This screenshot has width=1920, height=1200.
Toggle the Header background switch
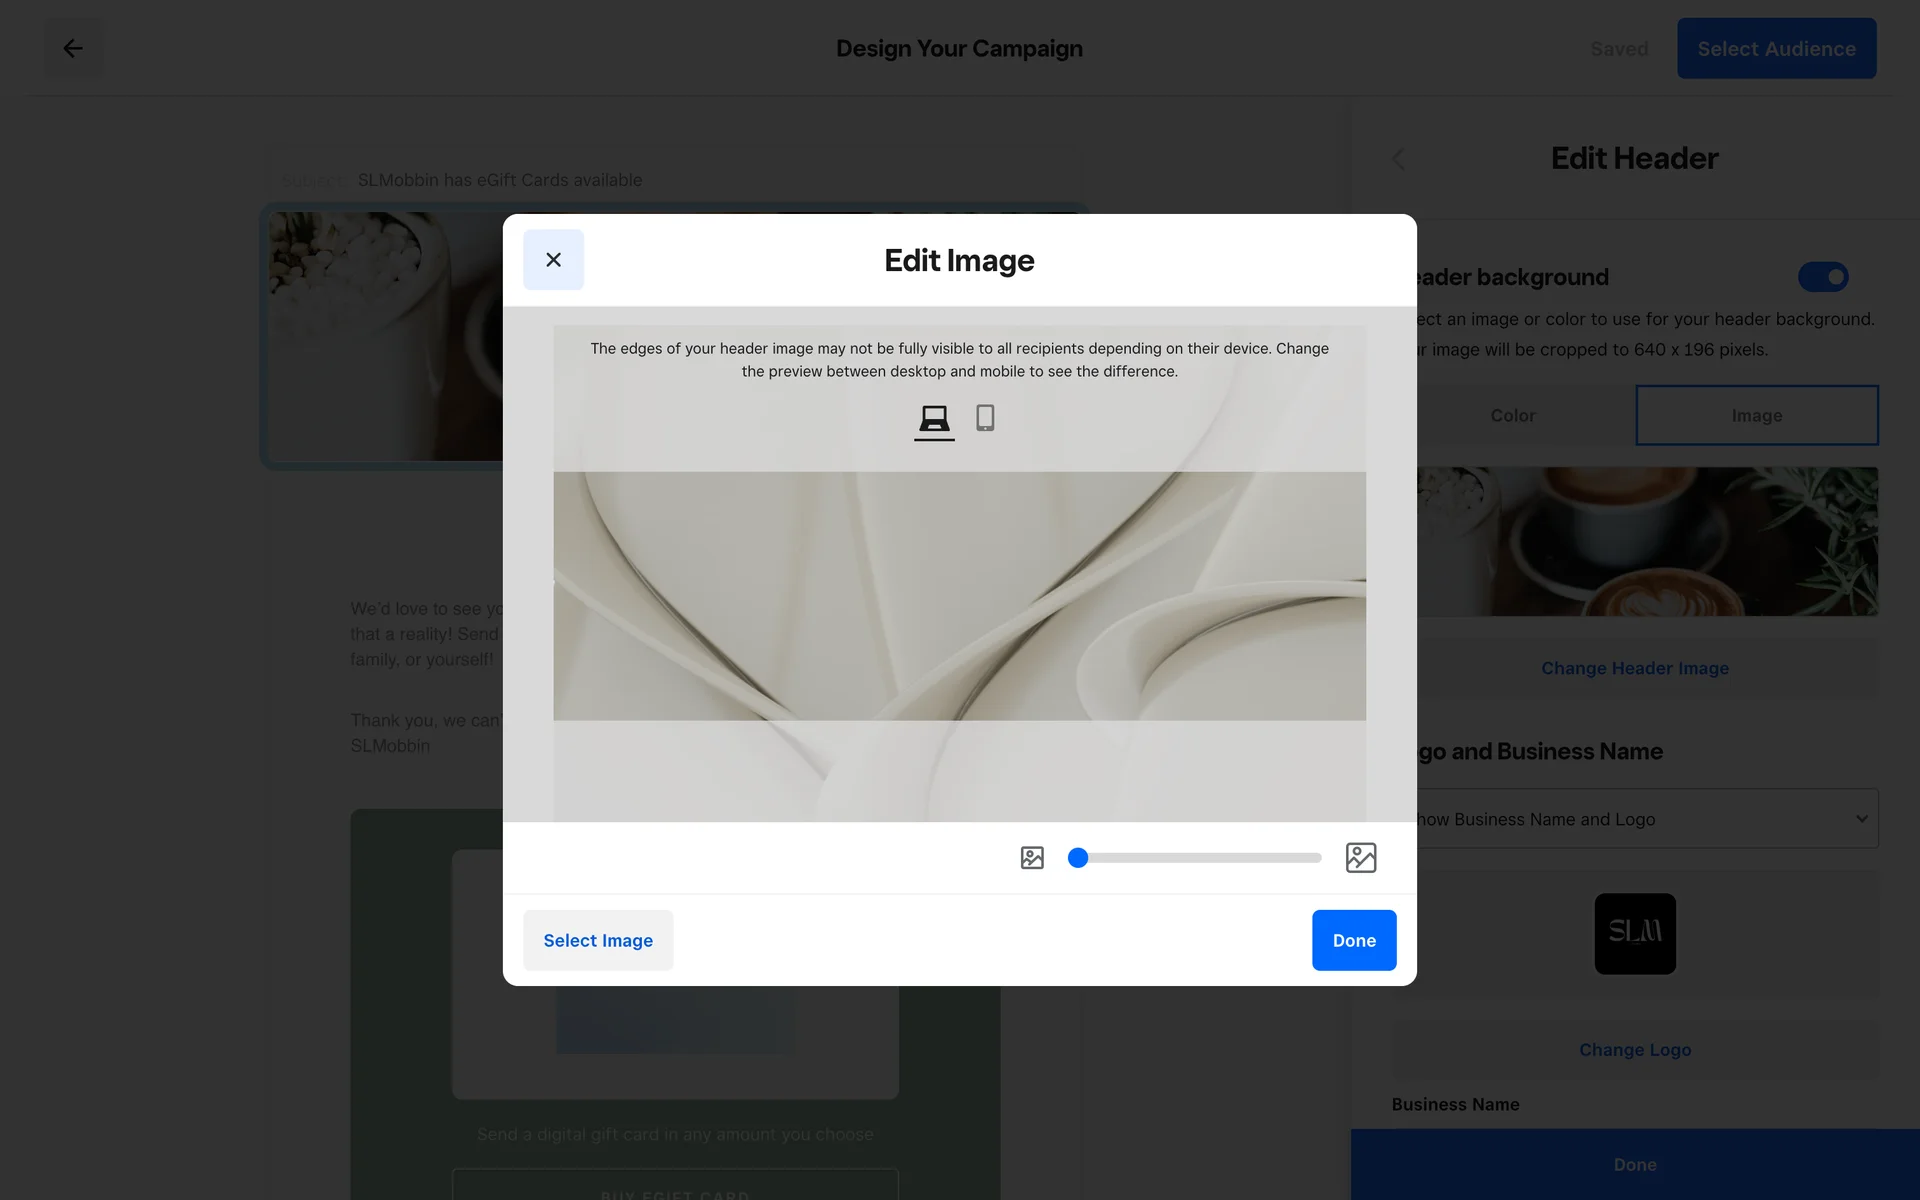(x=1822, y=277)
